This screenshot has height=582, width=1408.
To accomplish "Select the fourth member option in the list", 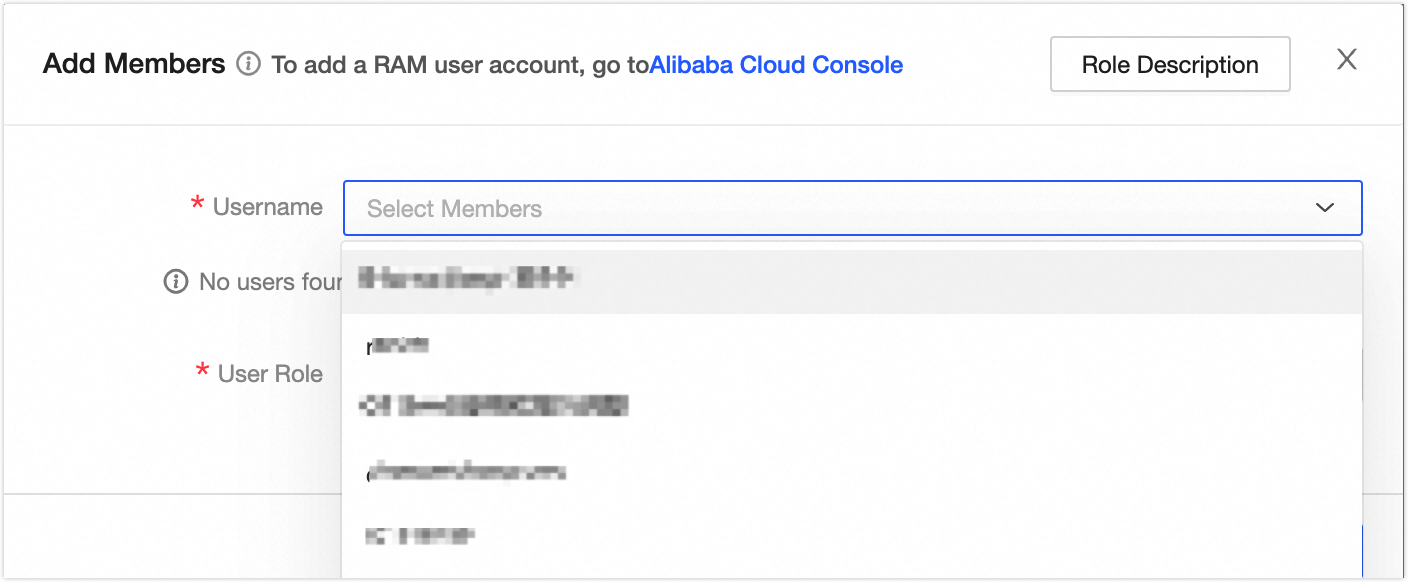I will (x=466, y=471).
